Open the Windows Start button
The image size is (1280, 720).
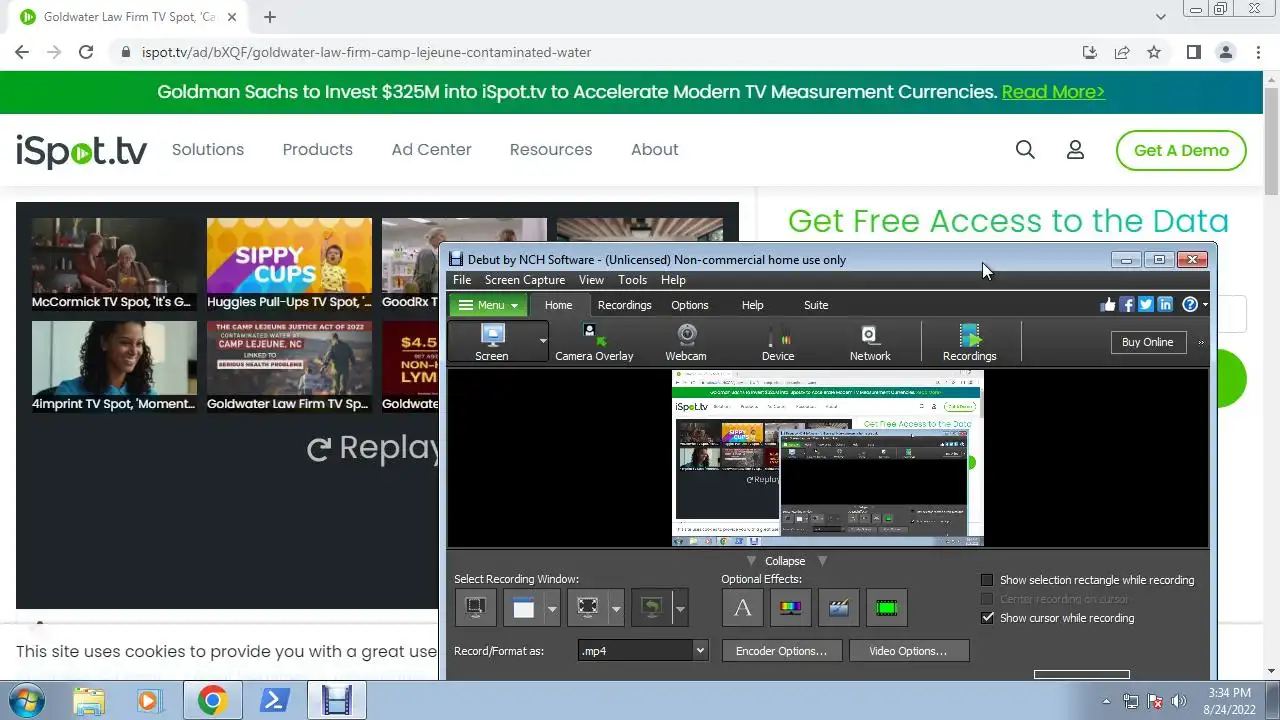click(x=29, y=701)
